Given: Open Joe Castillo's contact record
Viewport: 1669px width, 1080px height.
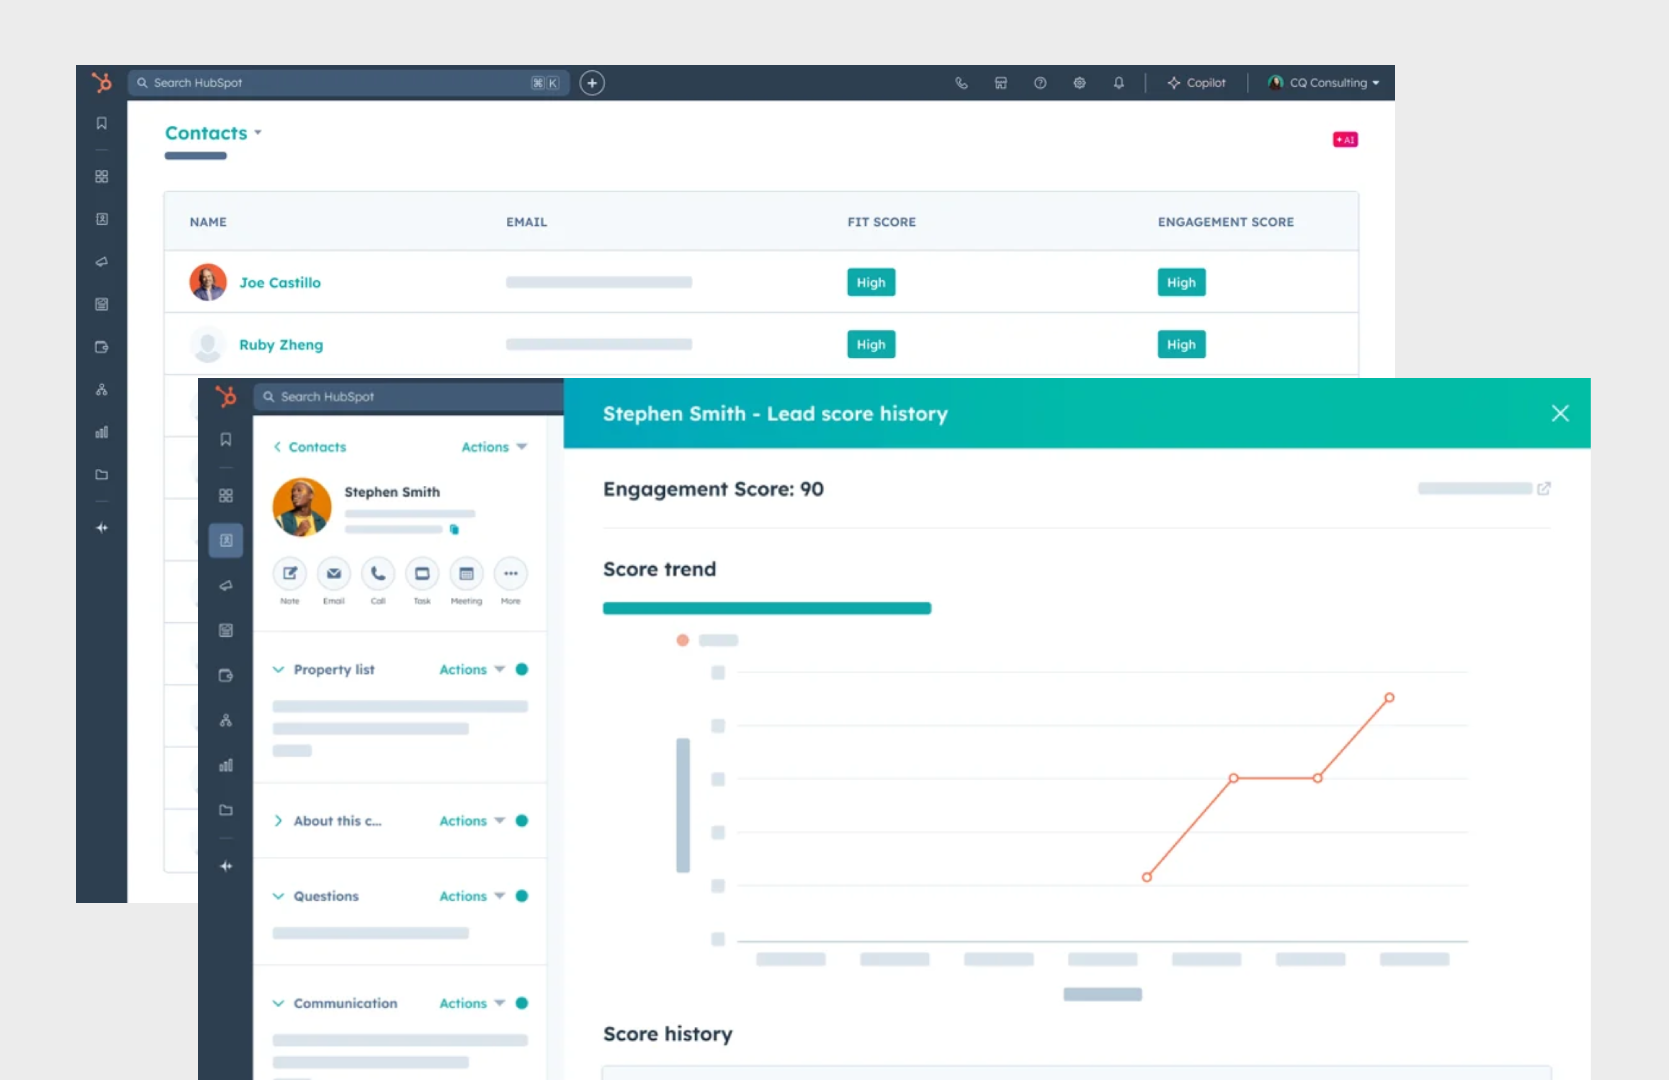Looking at the screenshot, I should [x=280, y=283].
